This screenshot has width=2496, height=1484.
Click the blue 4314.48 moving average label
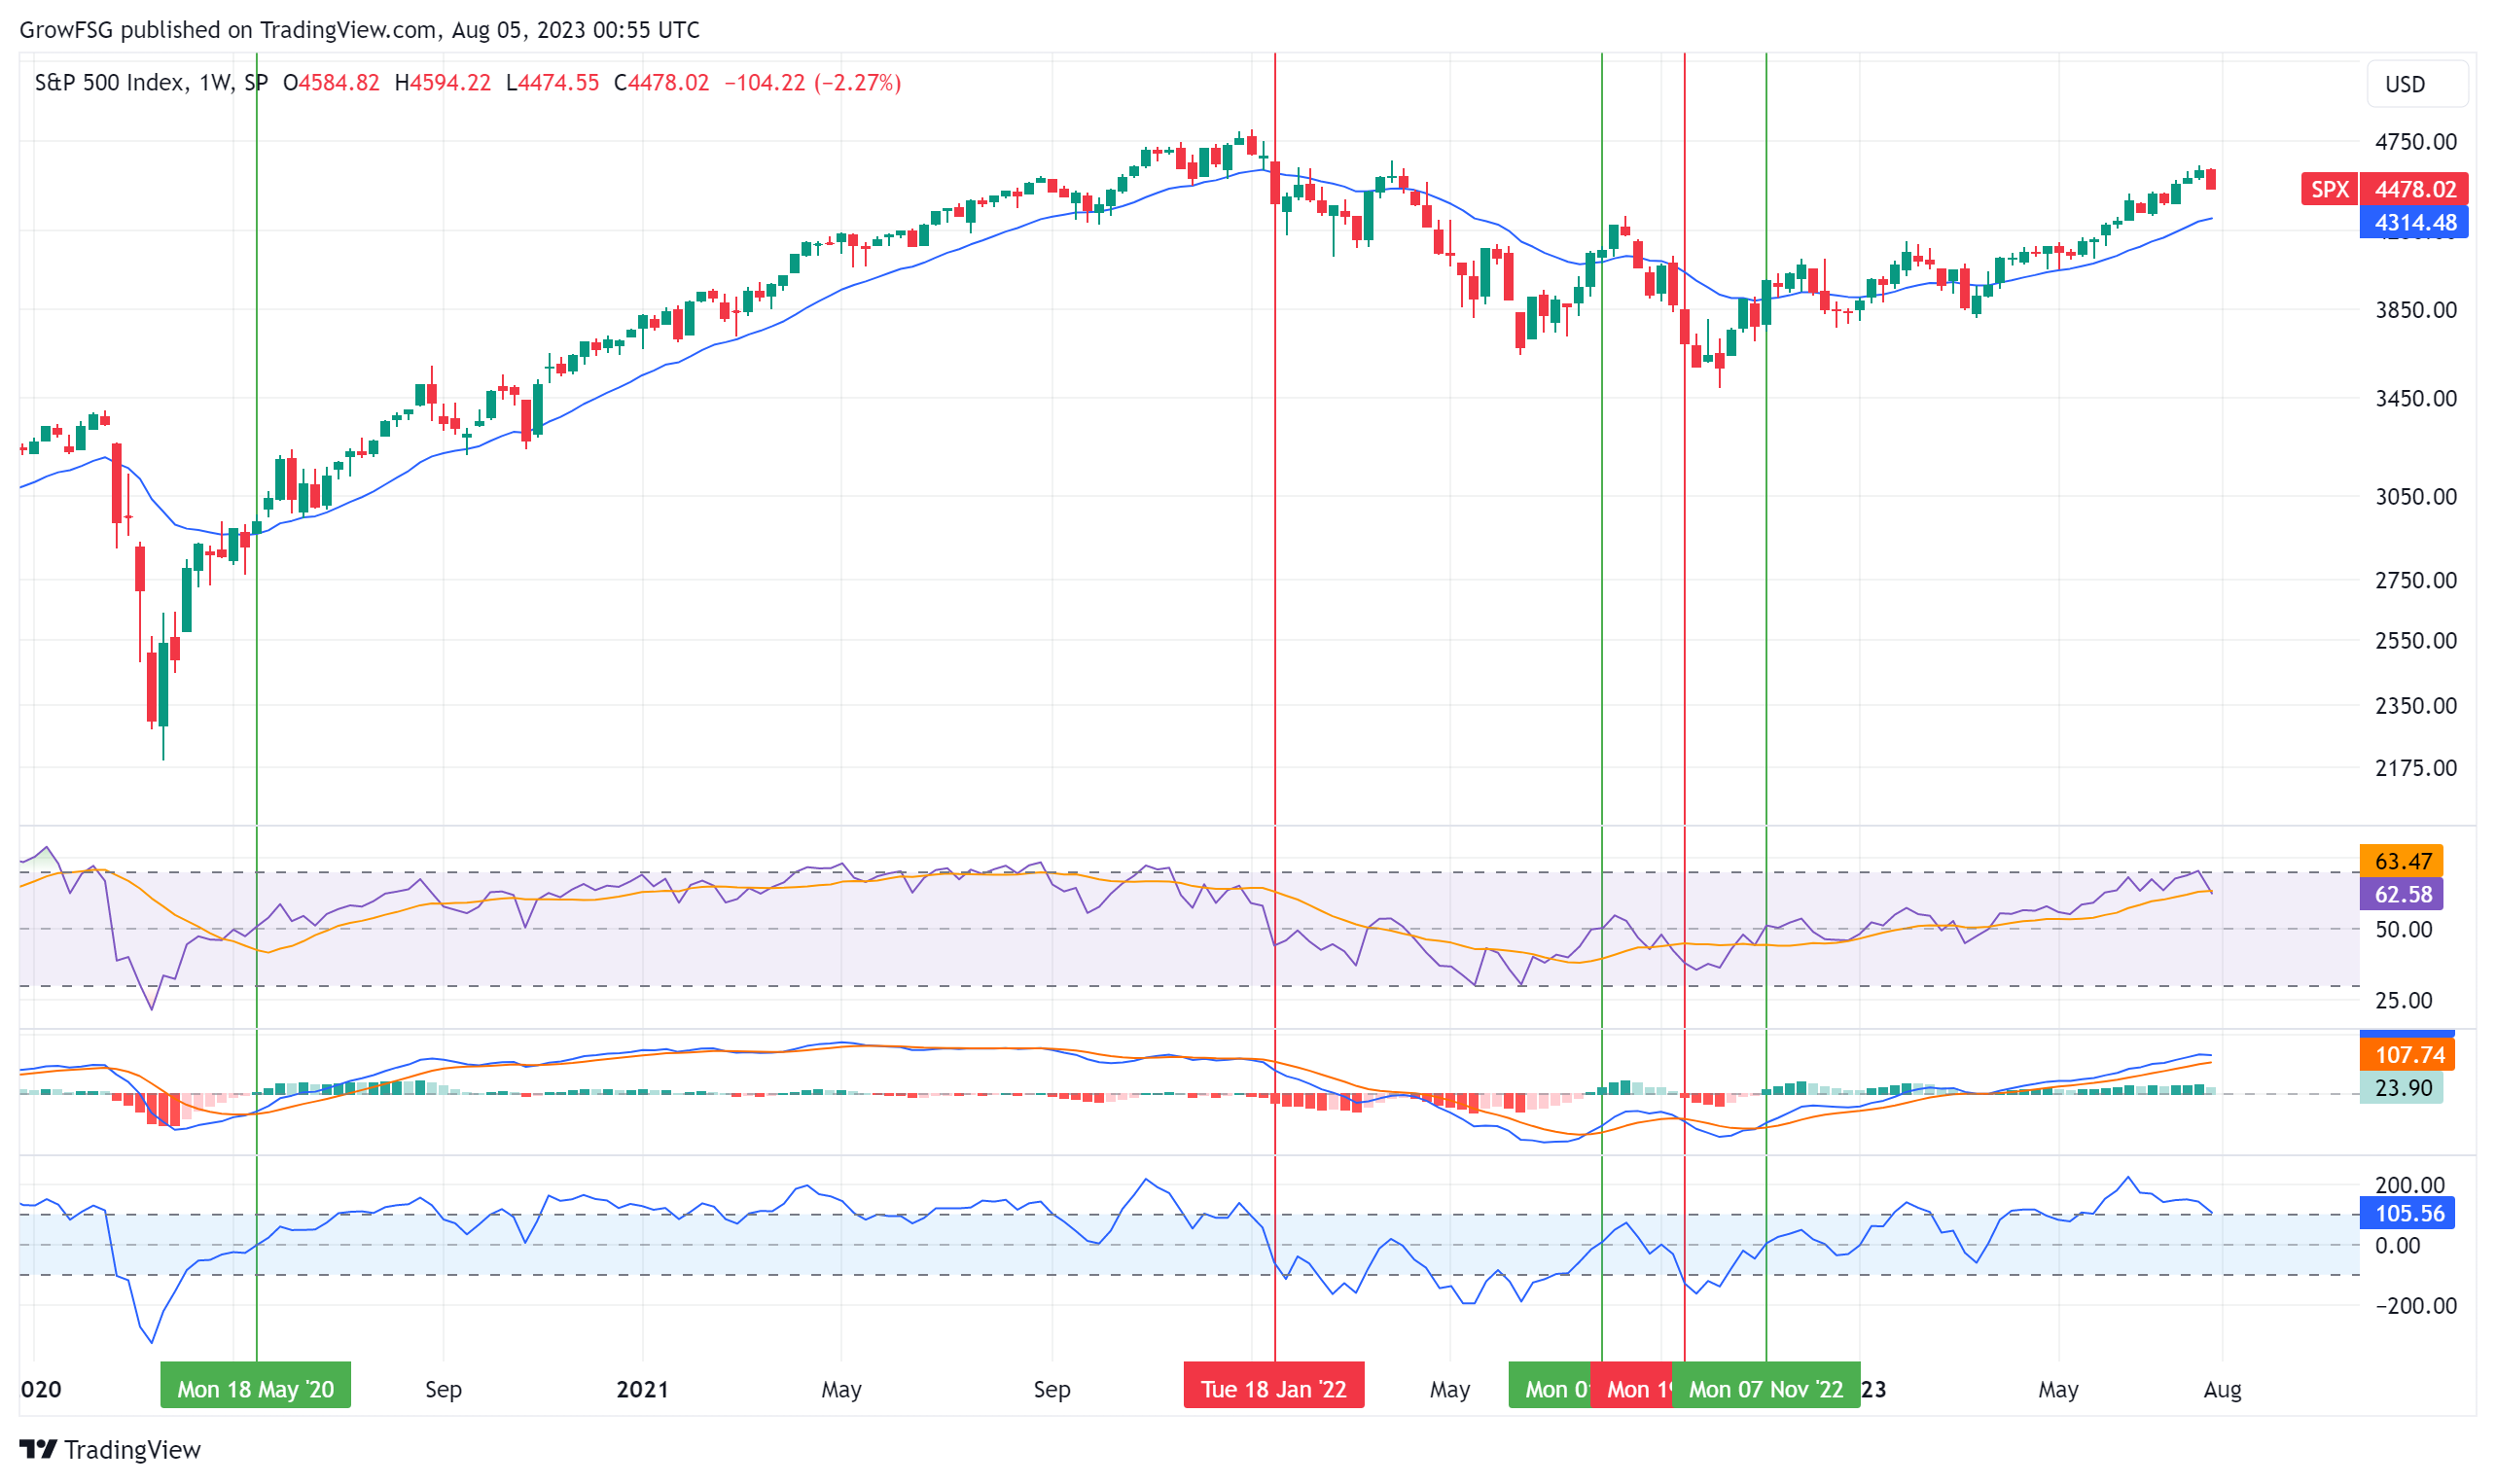(x=2413, y=223)
